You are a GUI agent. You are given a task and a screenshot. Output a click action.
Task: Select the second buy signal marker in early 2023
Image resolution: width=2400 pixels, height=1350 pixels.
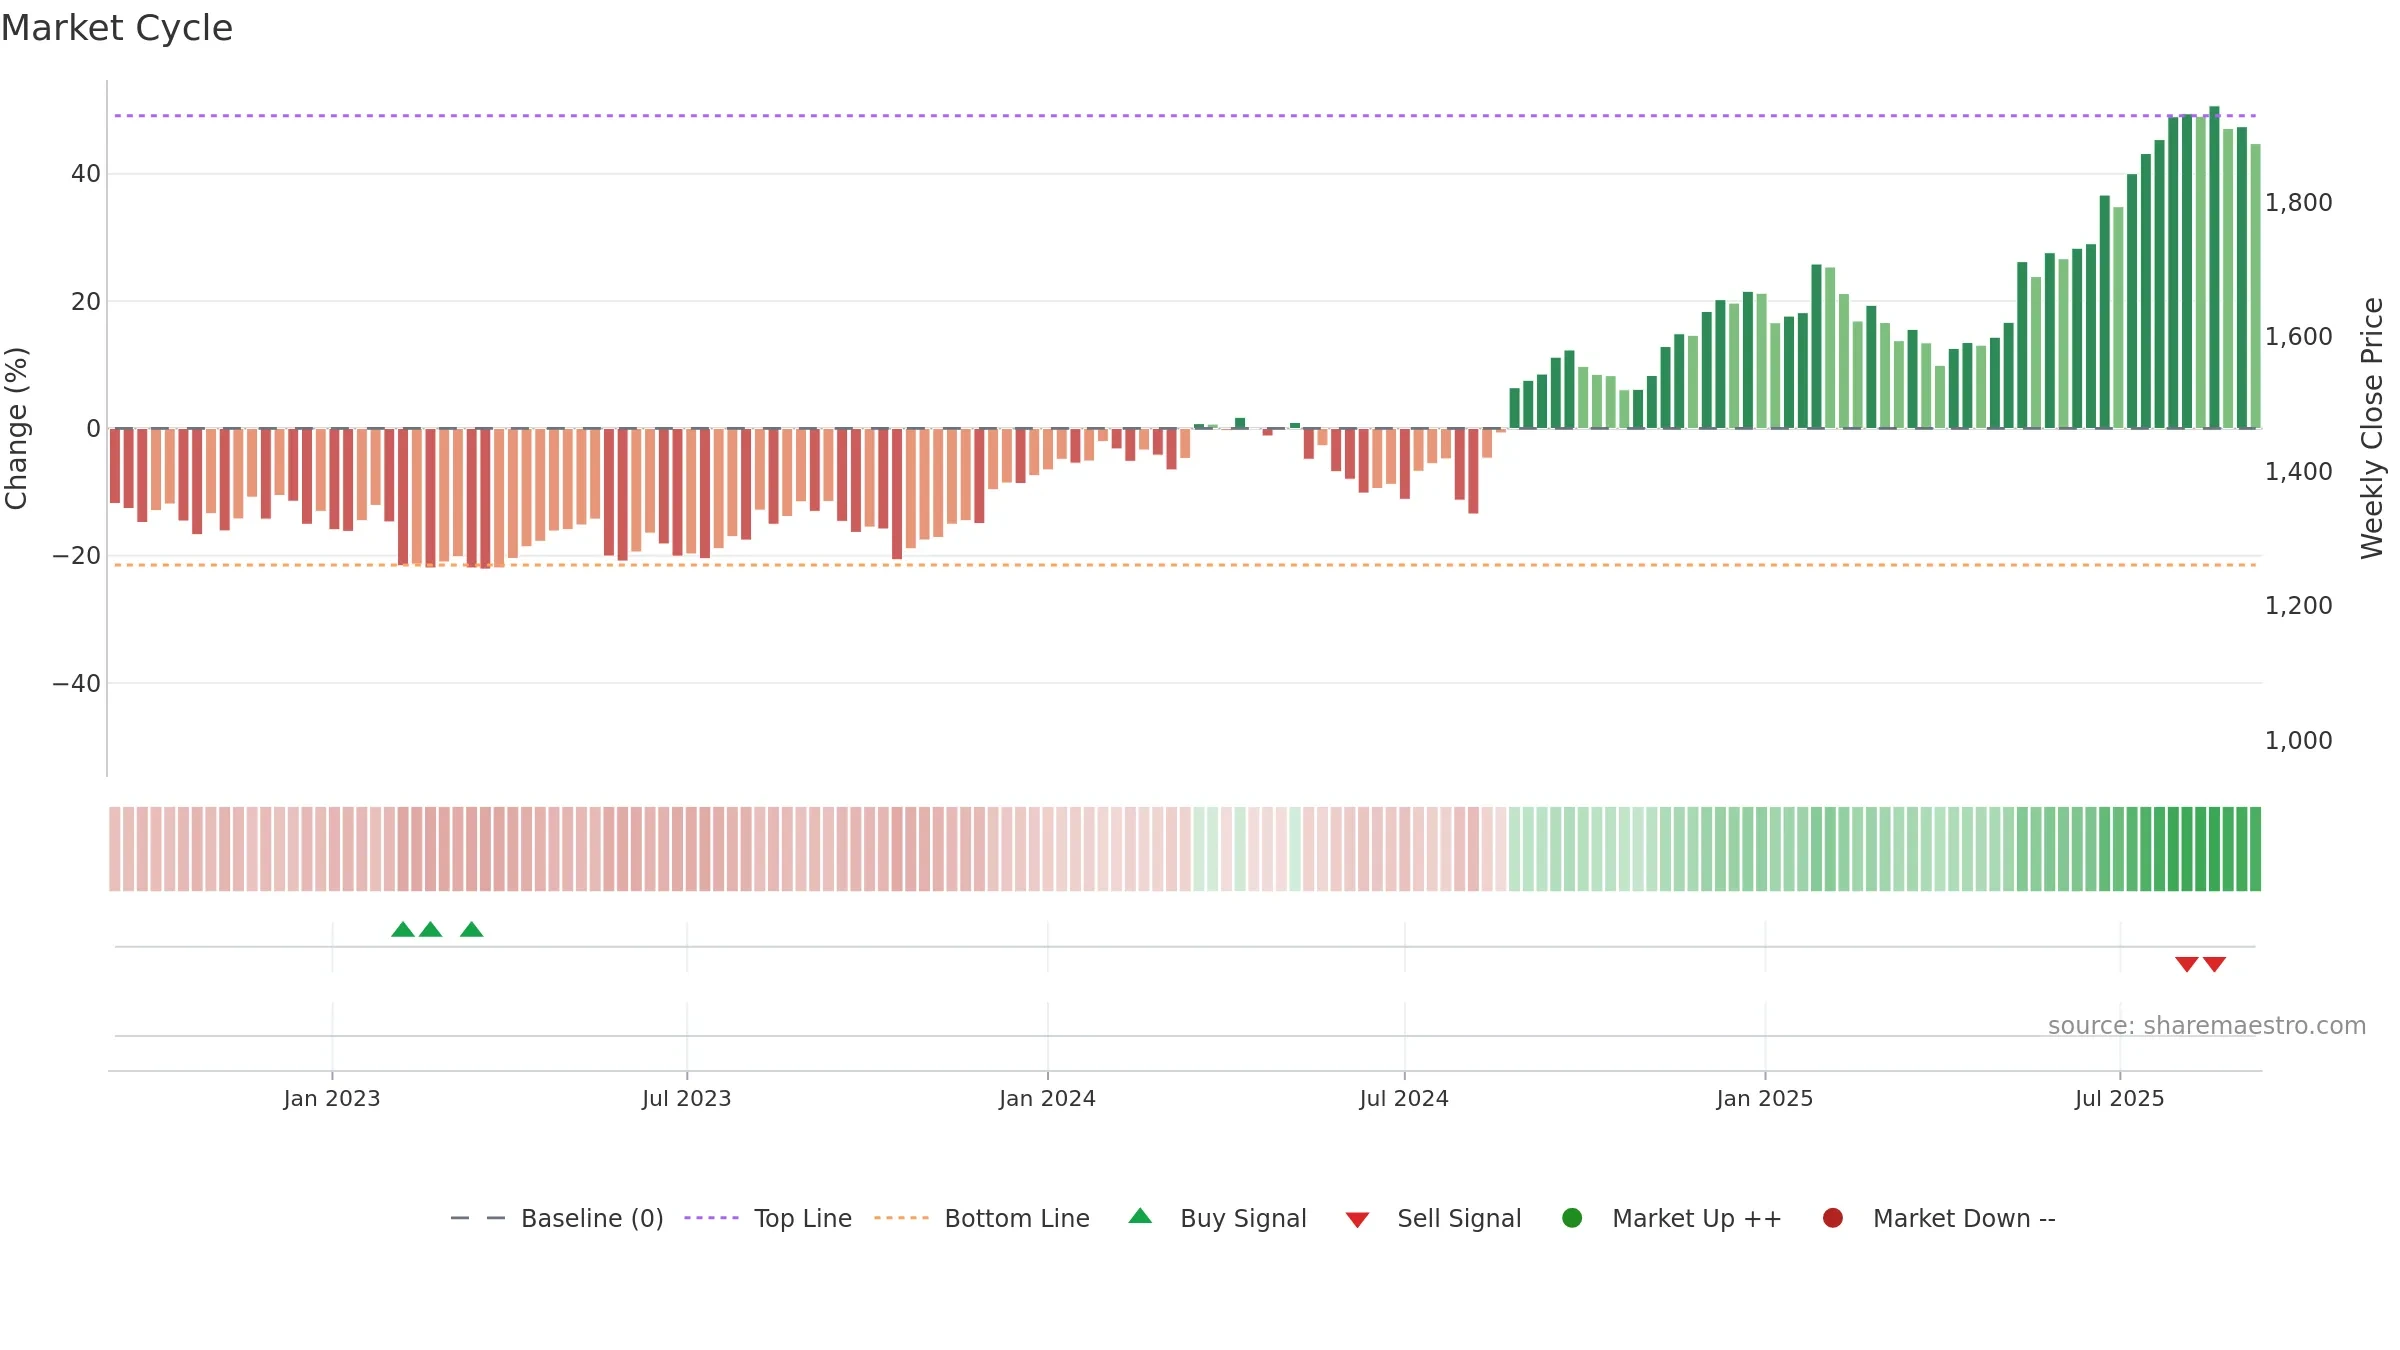tap(431, 930)
